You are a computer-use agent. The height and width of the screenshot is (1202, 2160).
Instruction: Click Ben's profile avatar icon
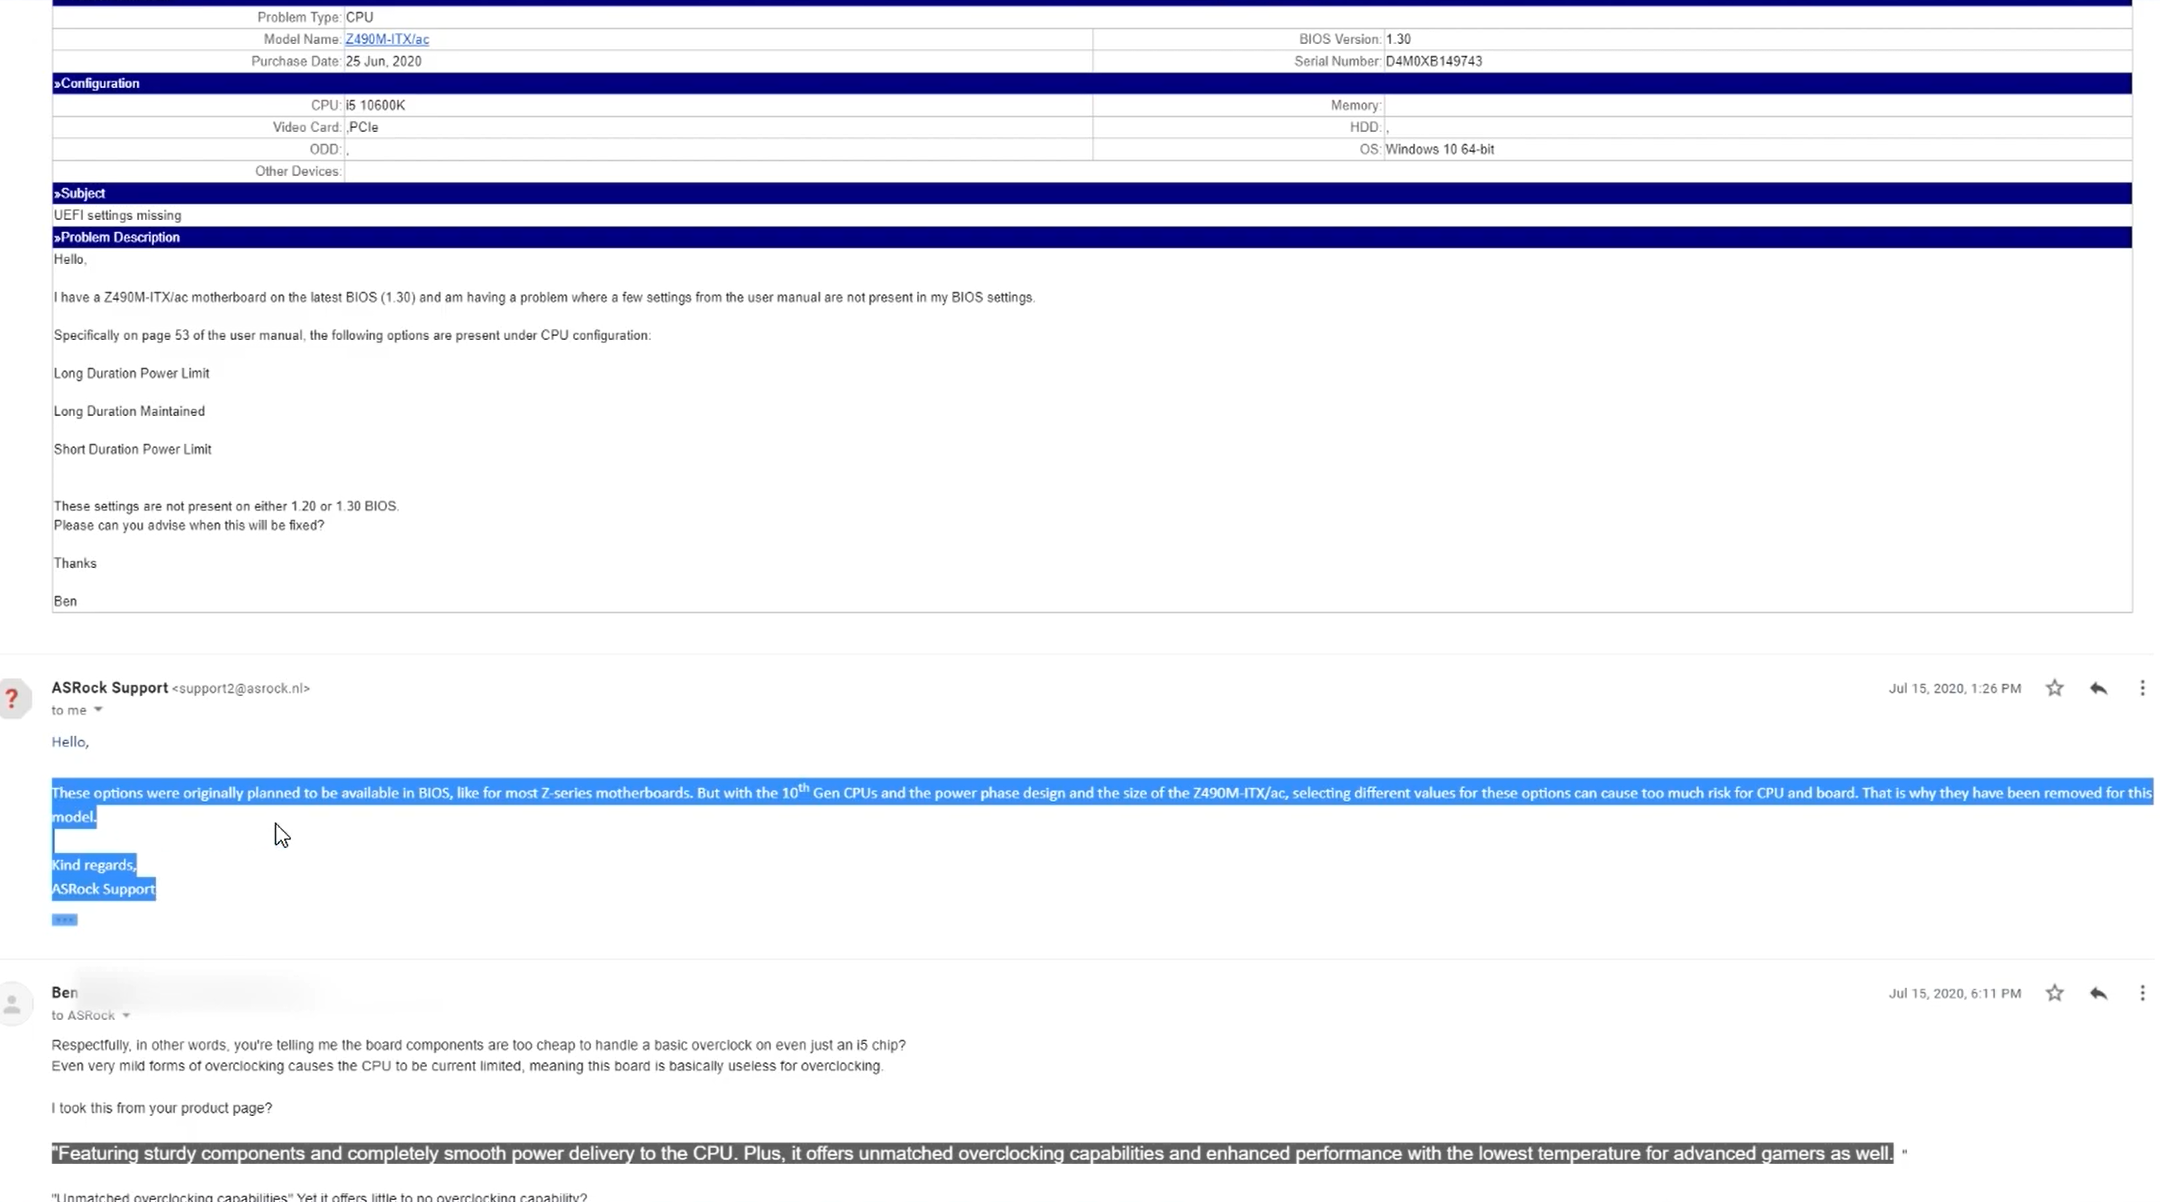(x=13, y=1003)
